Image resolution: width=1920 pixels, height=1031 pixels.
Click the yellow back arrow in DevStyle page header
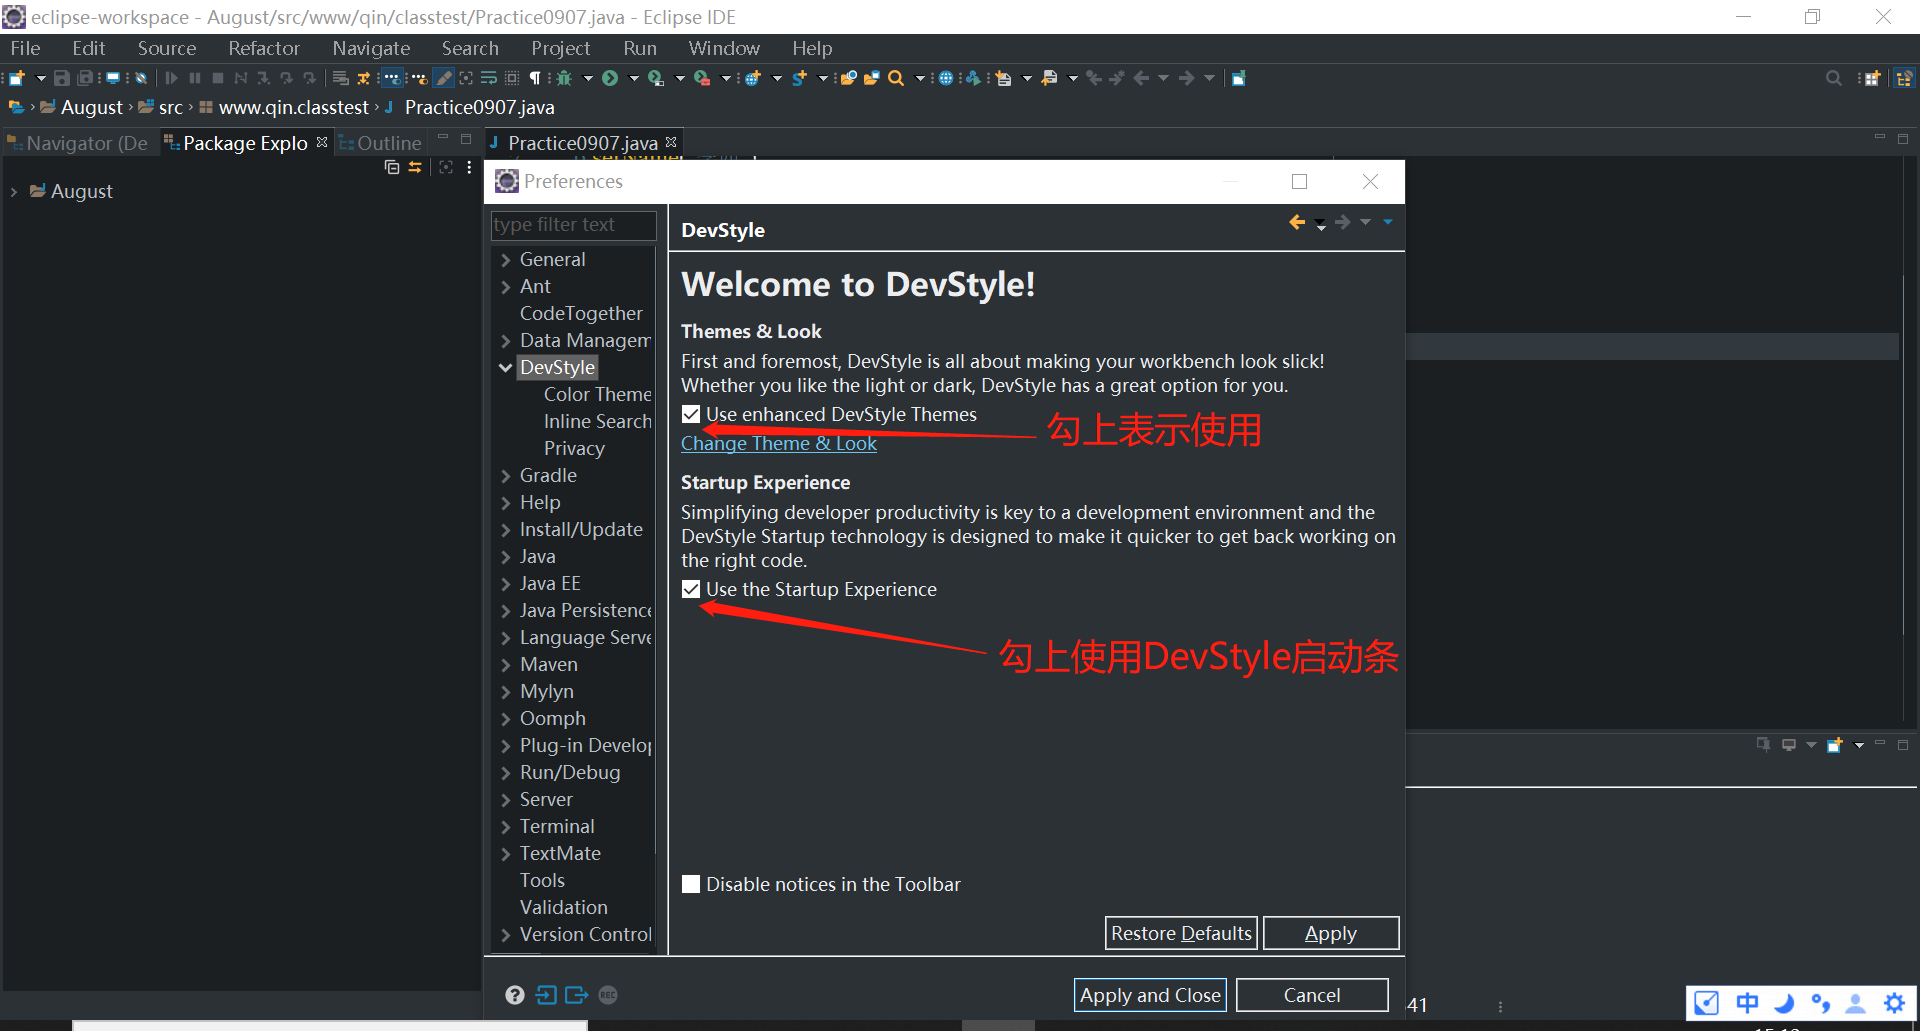tap(1297, 222)
